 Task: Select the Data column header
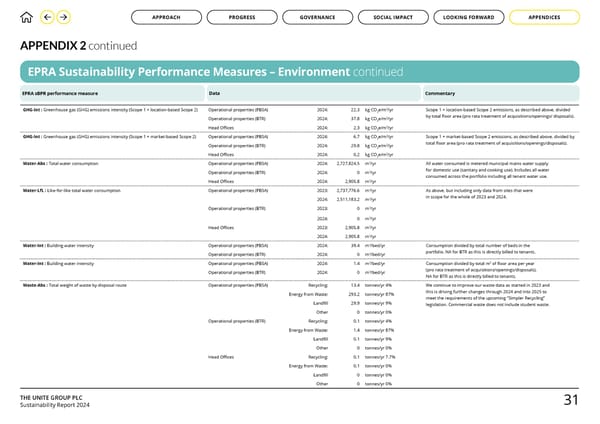click(x=214, y=94)
